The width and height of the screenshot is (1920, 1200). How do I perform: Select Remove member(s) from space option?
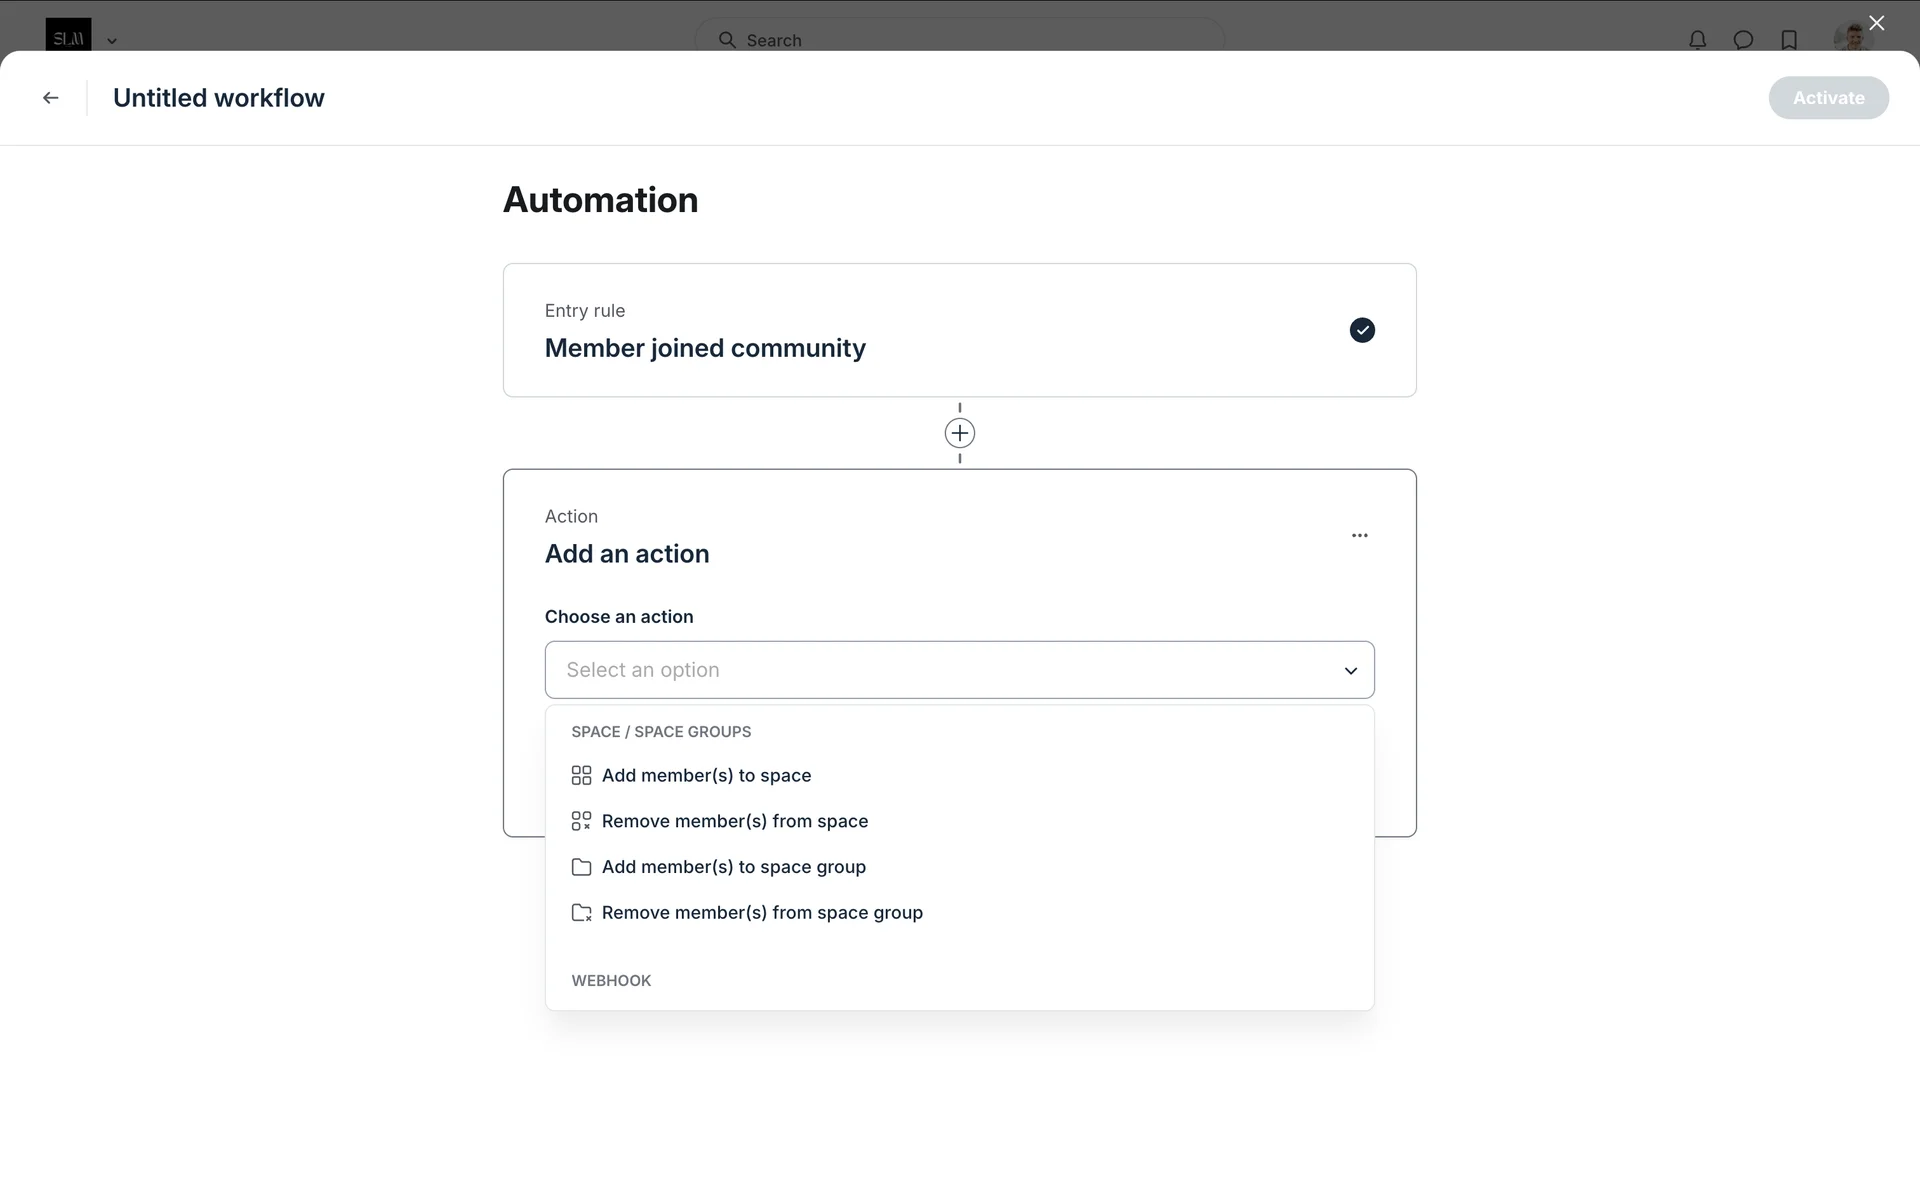click(734, 821)
